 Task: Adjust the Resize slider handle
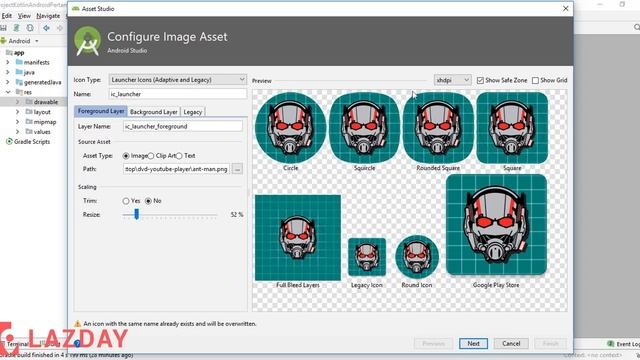tap(137, 214)
